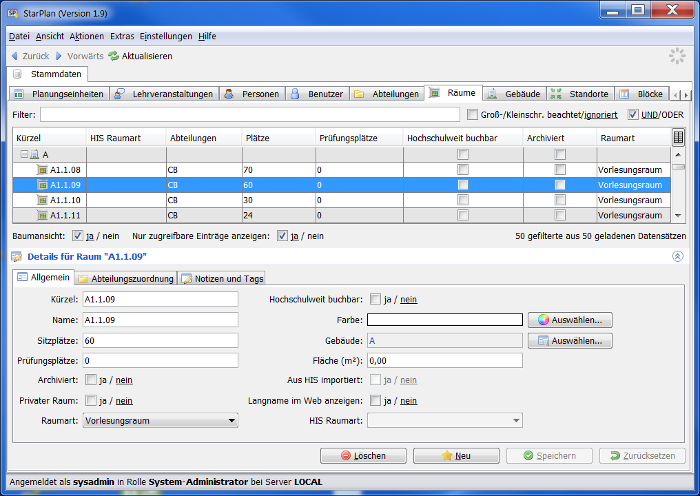The image size is (700, 496).
Task: Click the Vorwärts forward arrow icon
Action: (58, 56)
